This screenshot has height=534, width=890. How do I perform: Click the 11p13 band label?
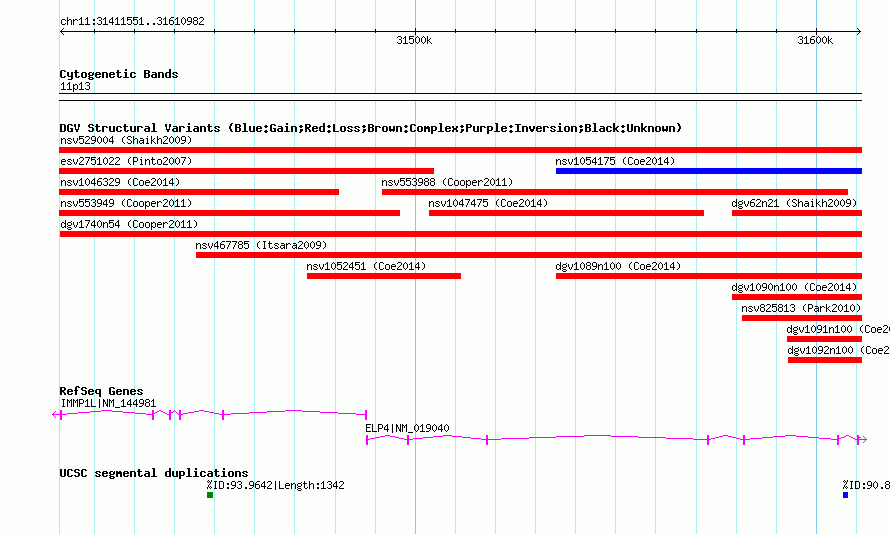coord(75,86)
